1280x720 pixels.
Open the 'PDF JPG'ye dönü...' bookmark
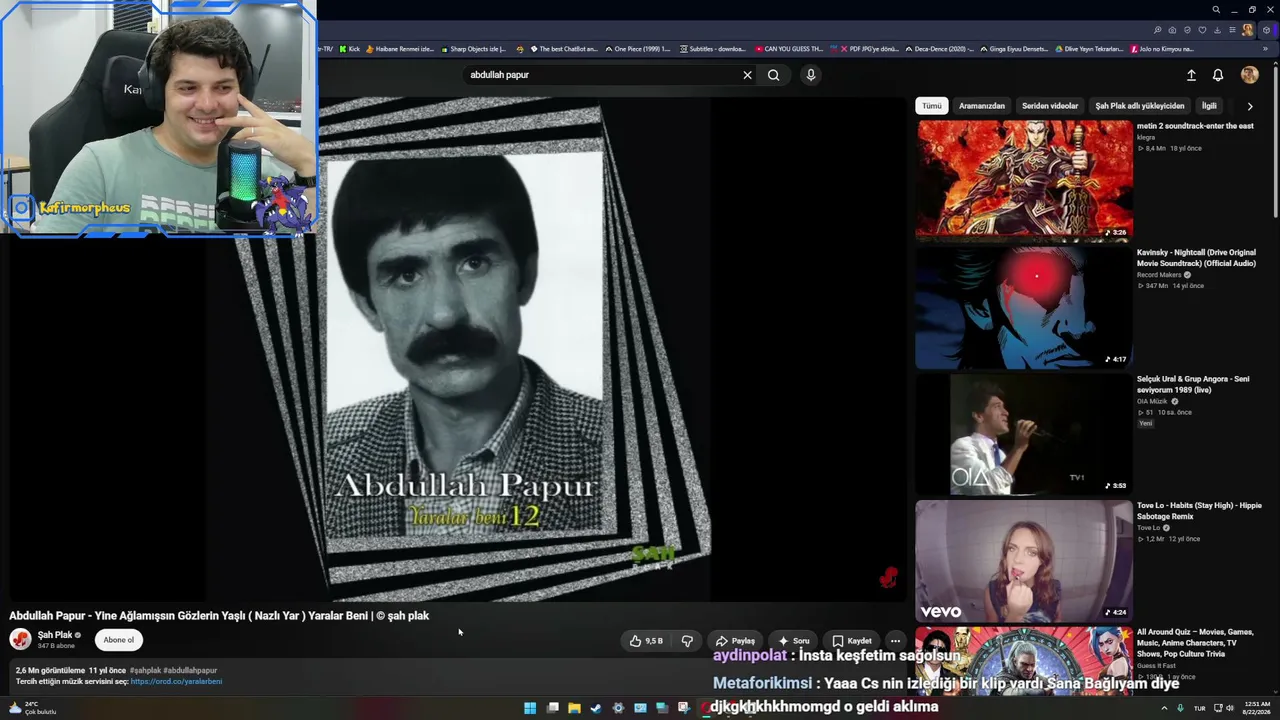tap(864, 49)
